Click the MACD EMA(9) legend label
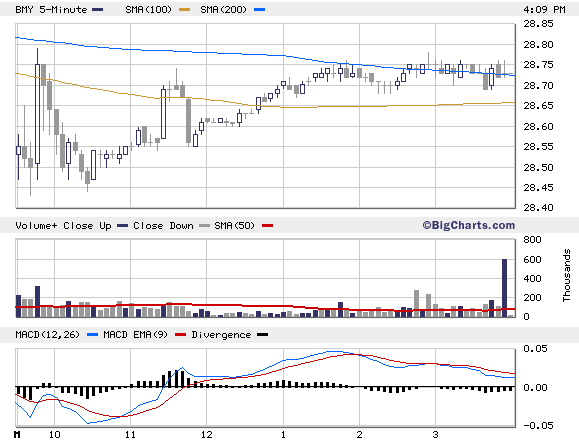This screenshot has height=444, width=579. point(135,335)
